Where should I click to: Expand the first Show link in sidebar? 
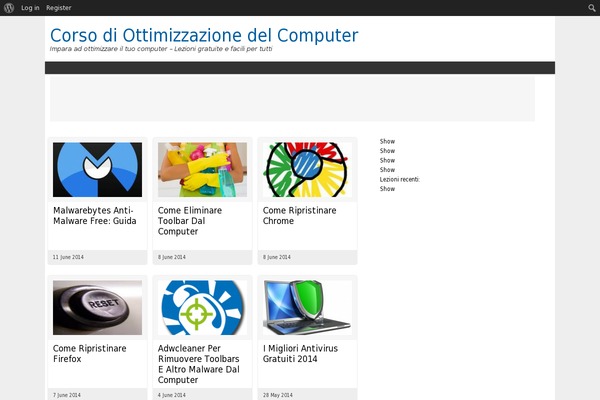tap(387, 141)
